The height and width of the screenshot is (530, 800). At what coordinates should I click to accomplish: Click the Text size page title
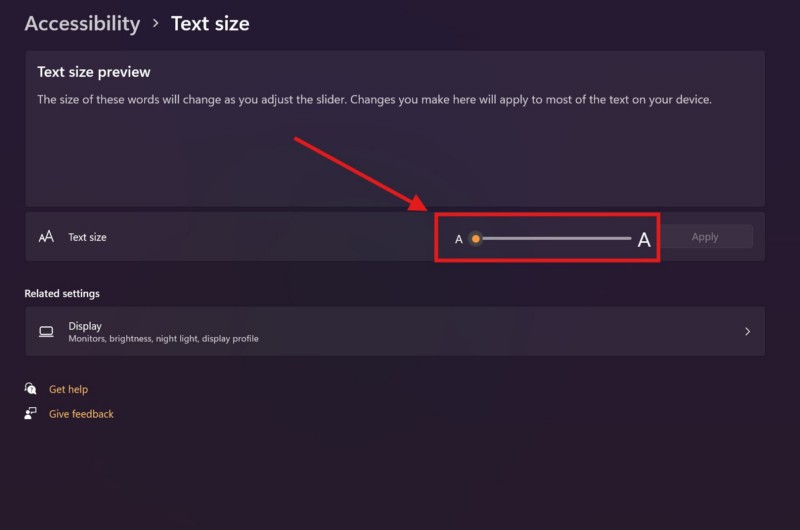click(x=210, y=23)
